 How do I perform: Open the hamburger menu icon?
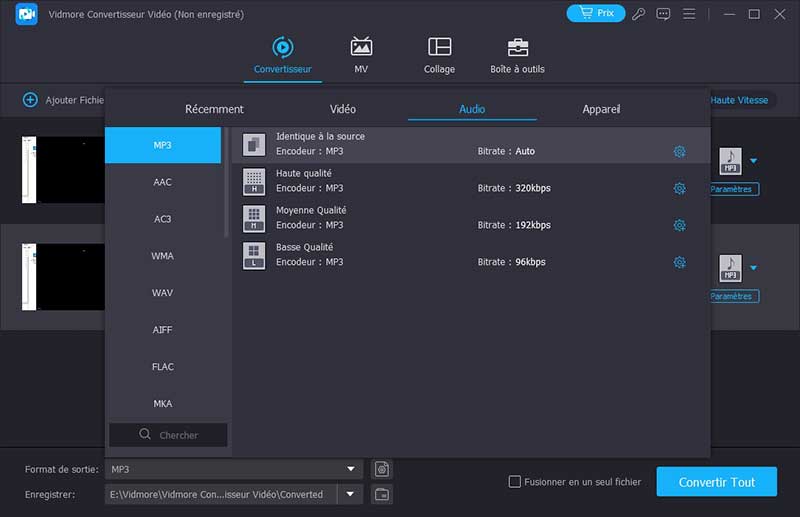point(689,14)
